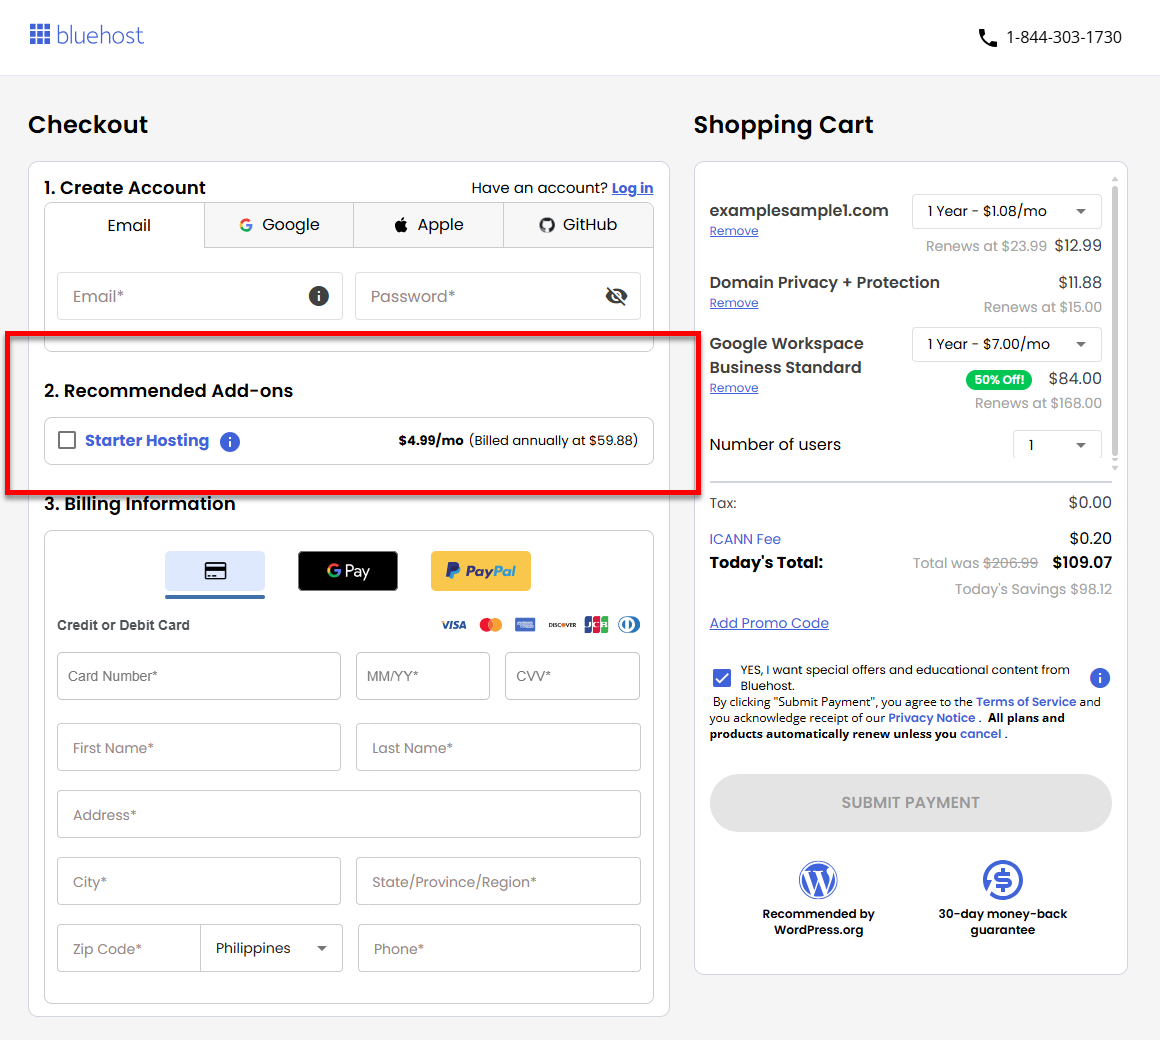
Task: Click the Starter Hosting link text
Action: click(x=147, y=441)
